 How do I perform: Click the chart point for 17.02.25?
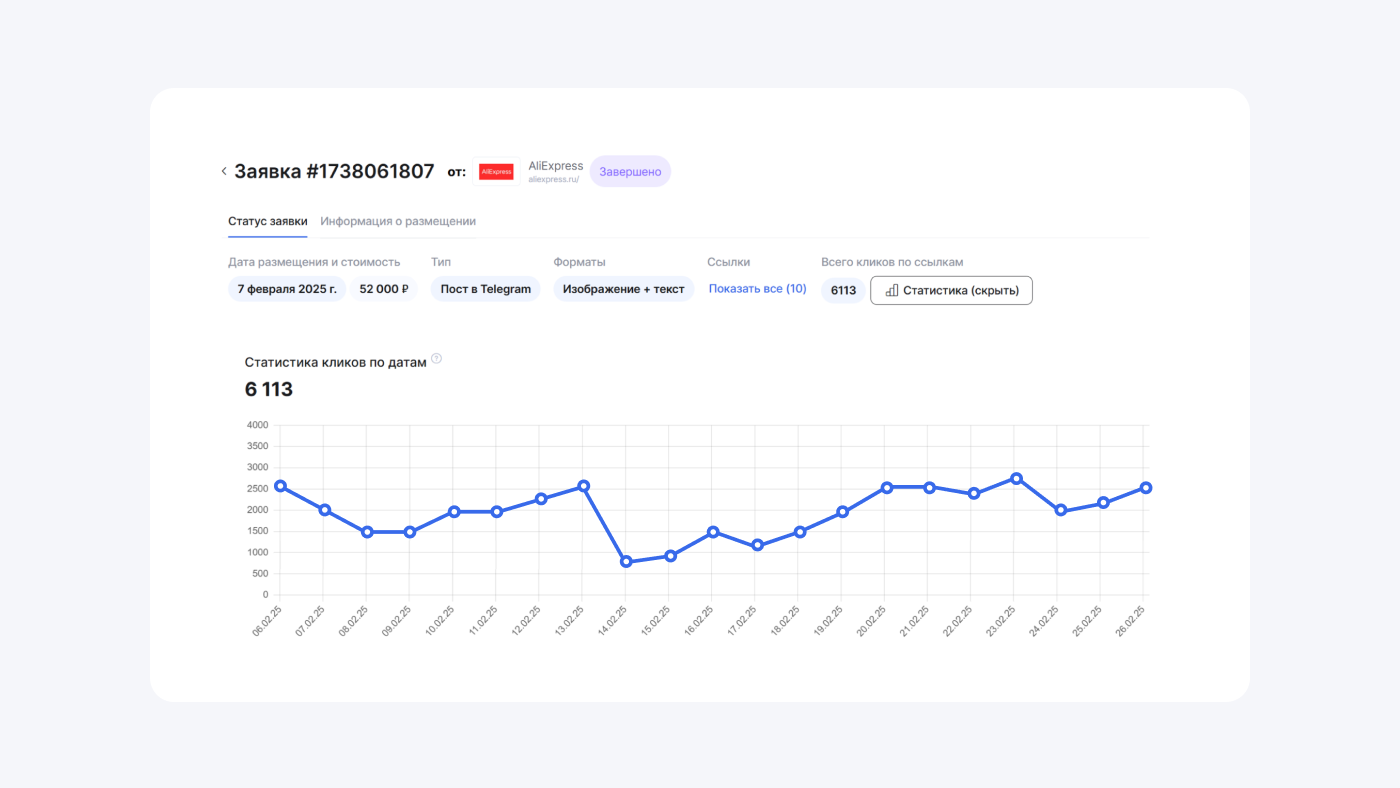pos(757,545)
